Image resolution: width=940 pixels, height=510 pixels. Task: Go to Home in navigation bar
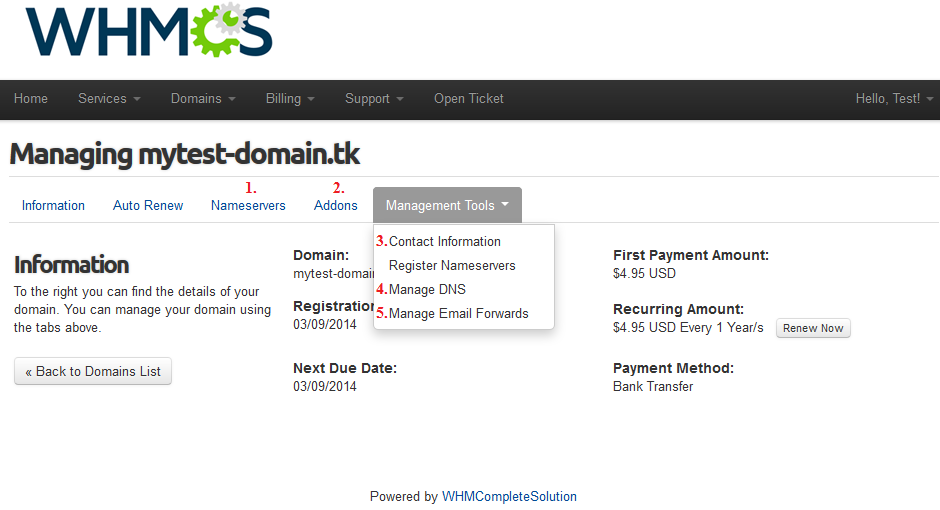pyautogui.click(x=31, y=99)
